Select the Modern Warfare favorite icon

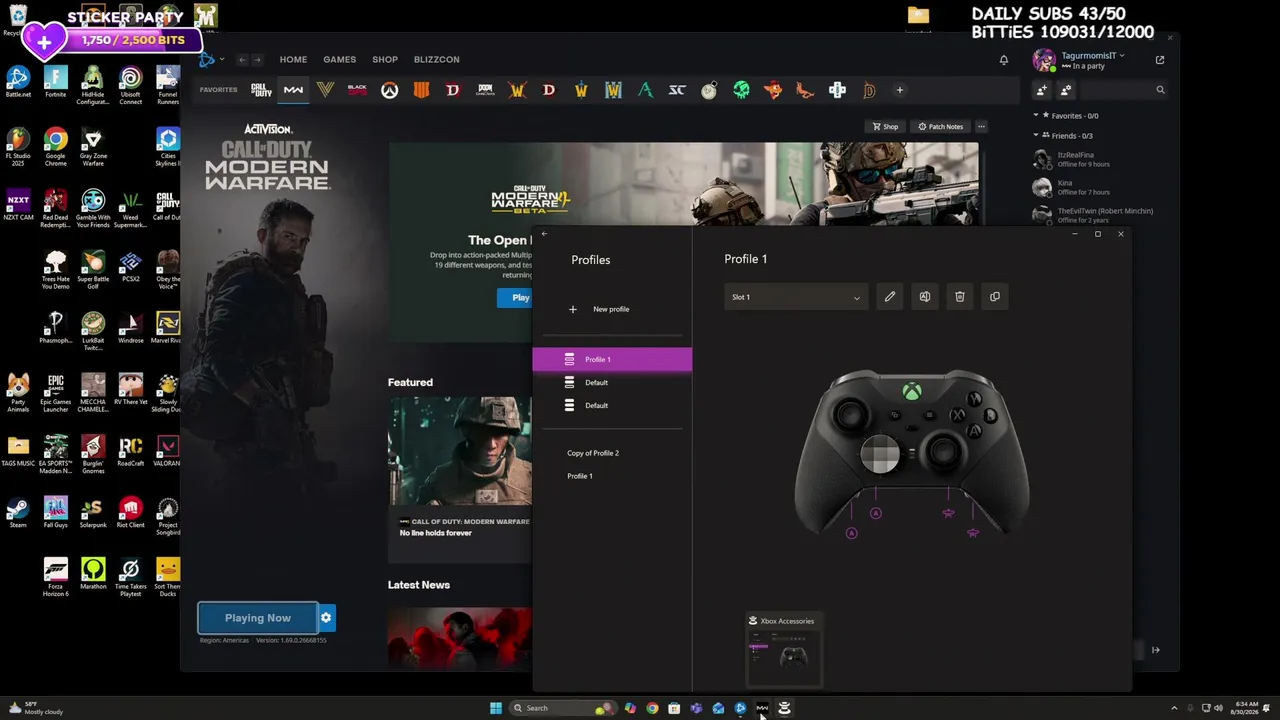[293, 90]
